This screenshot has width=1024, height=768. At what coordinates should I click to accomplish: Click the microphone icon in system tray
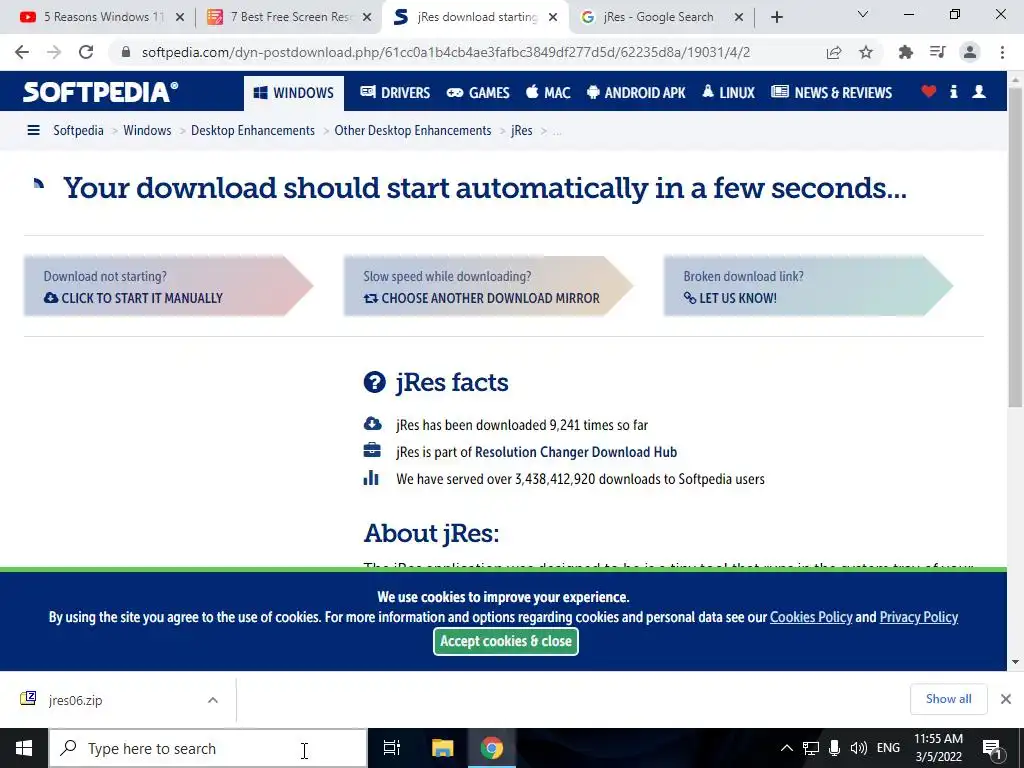coord(834,748)
